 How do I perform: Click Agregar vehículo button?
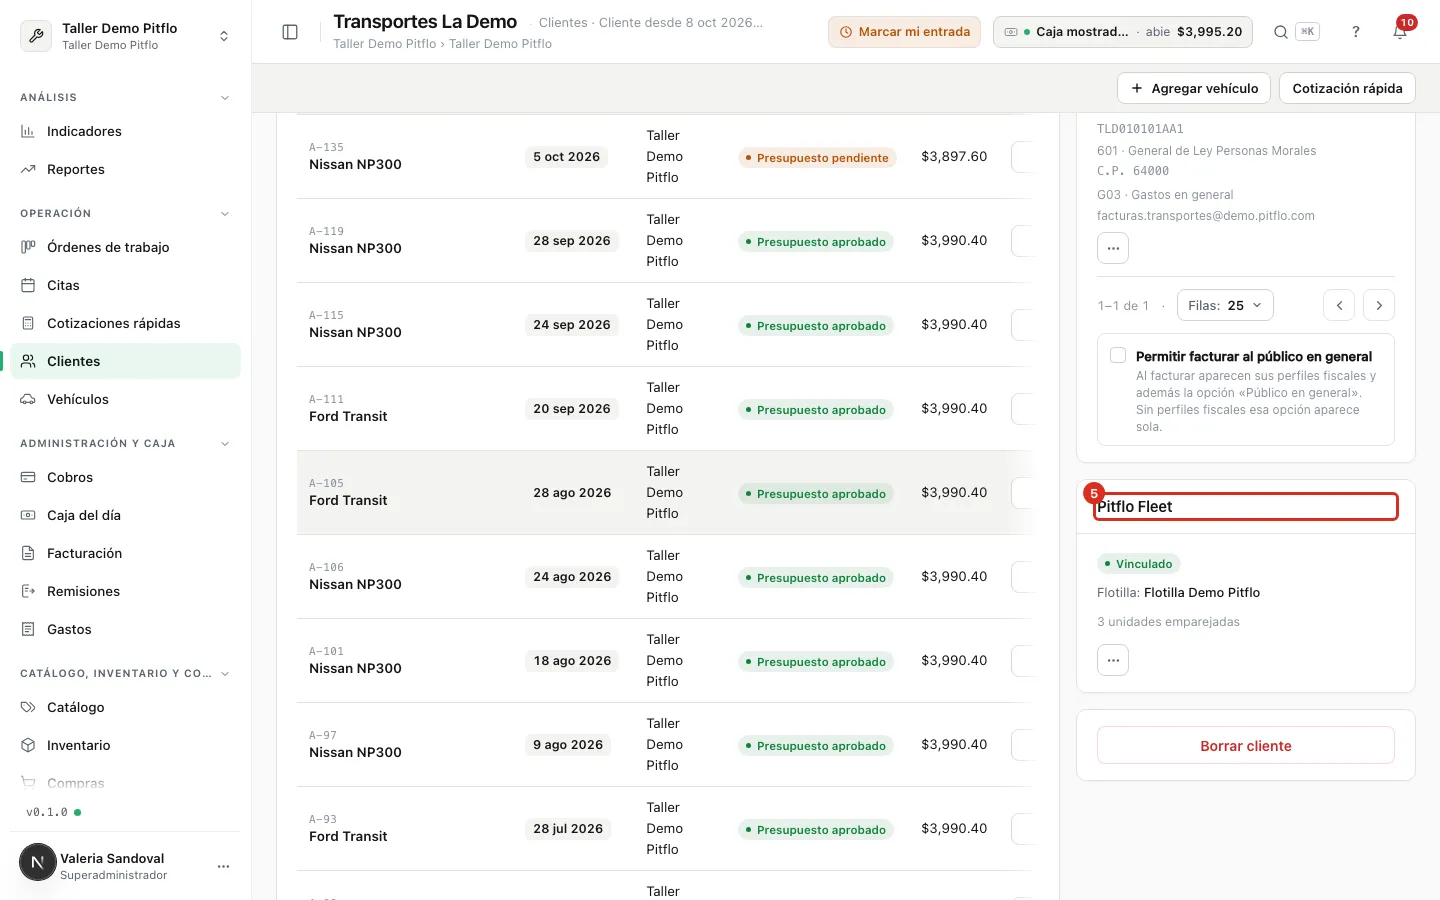click(x=1194, y=88)
